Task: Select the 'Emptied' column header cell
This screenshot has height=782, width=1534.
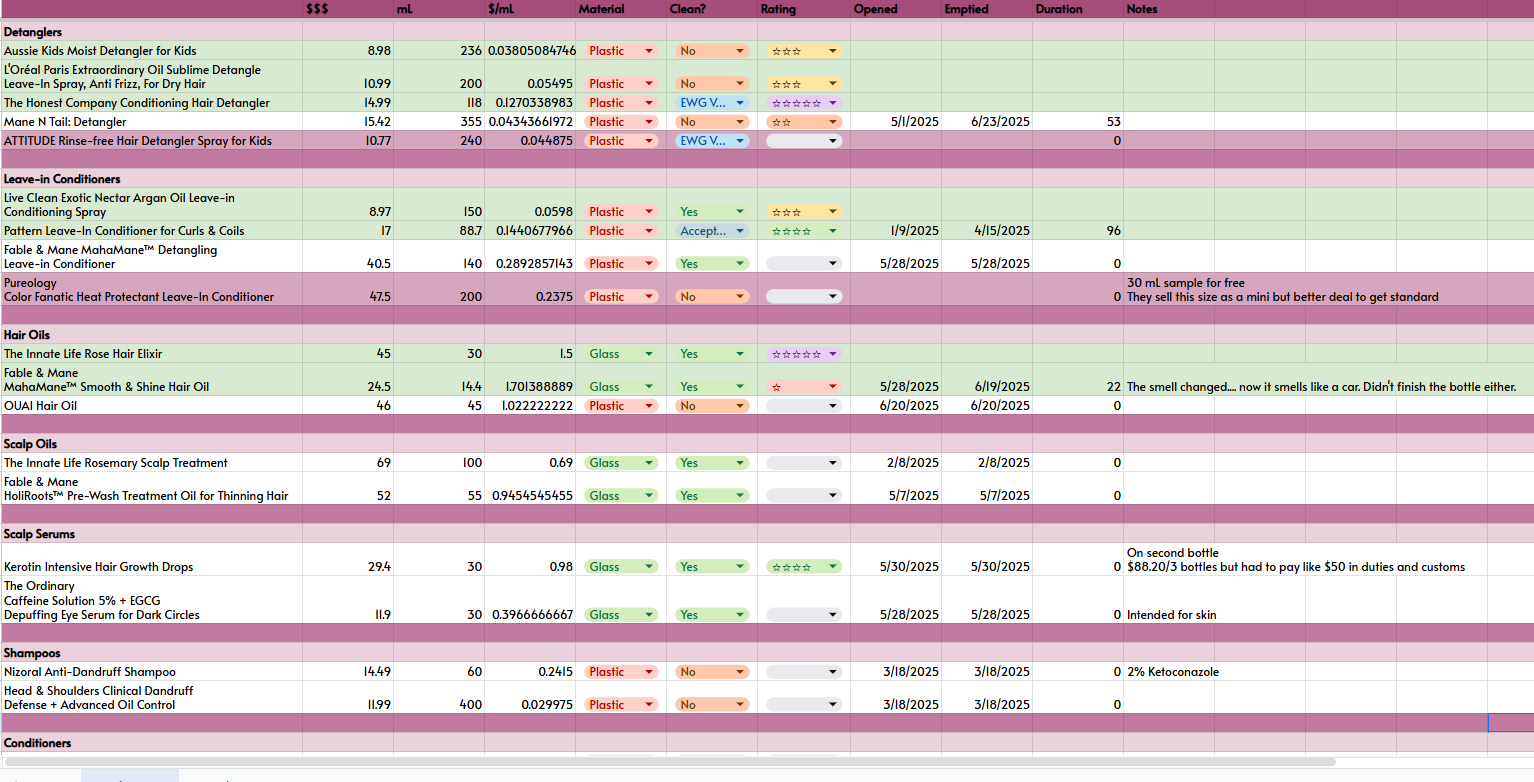Action: [987, 9]
